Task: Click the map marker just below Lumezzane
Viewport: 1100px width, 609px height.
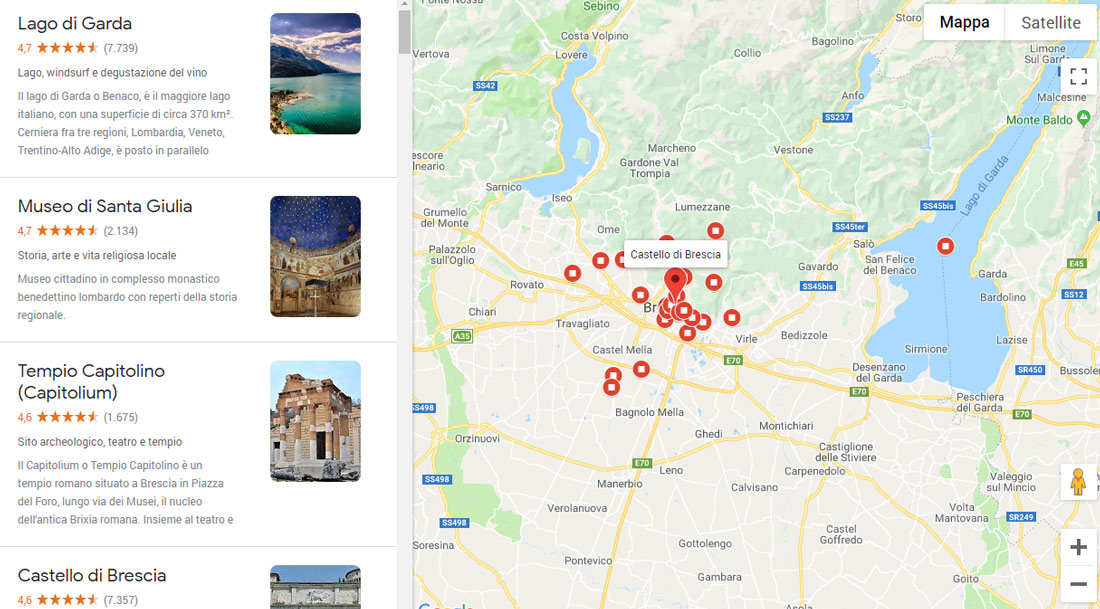Action: 715,231
